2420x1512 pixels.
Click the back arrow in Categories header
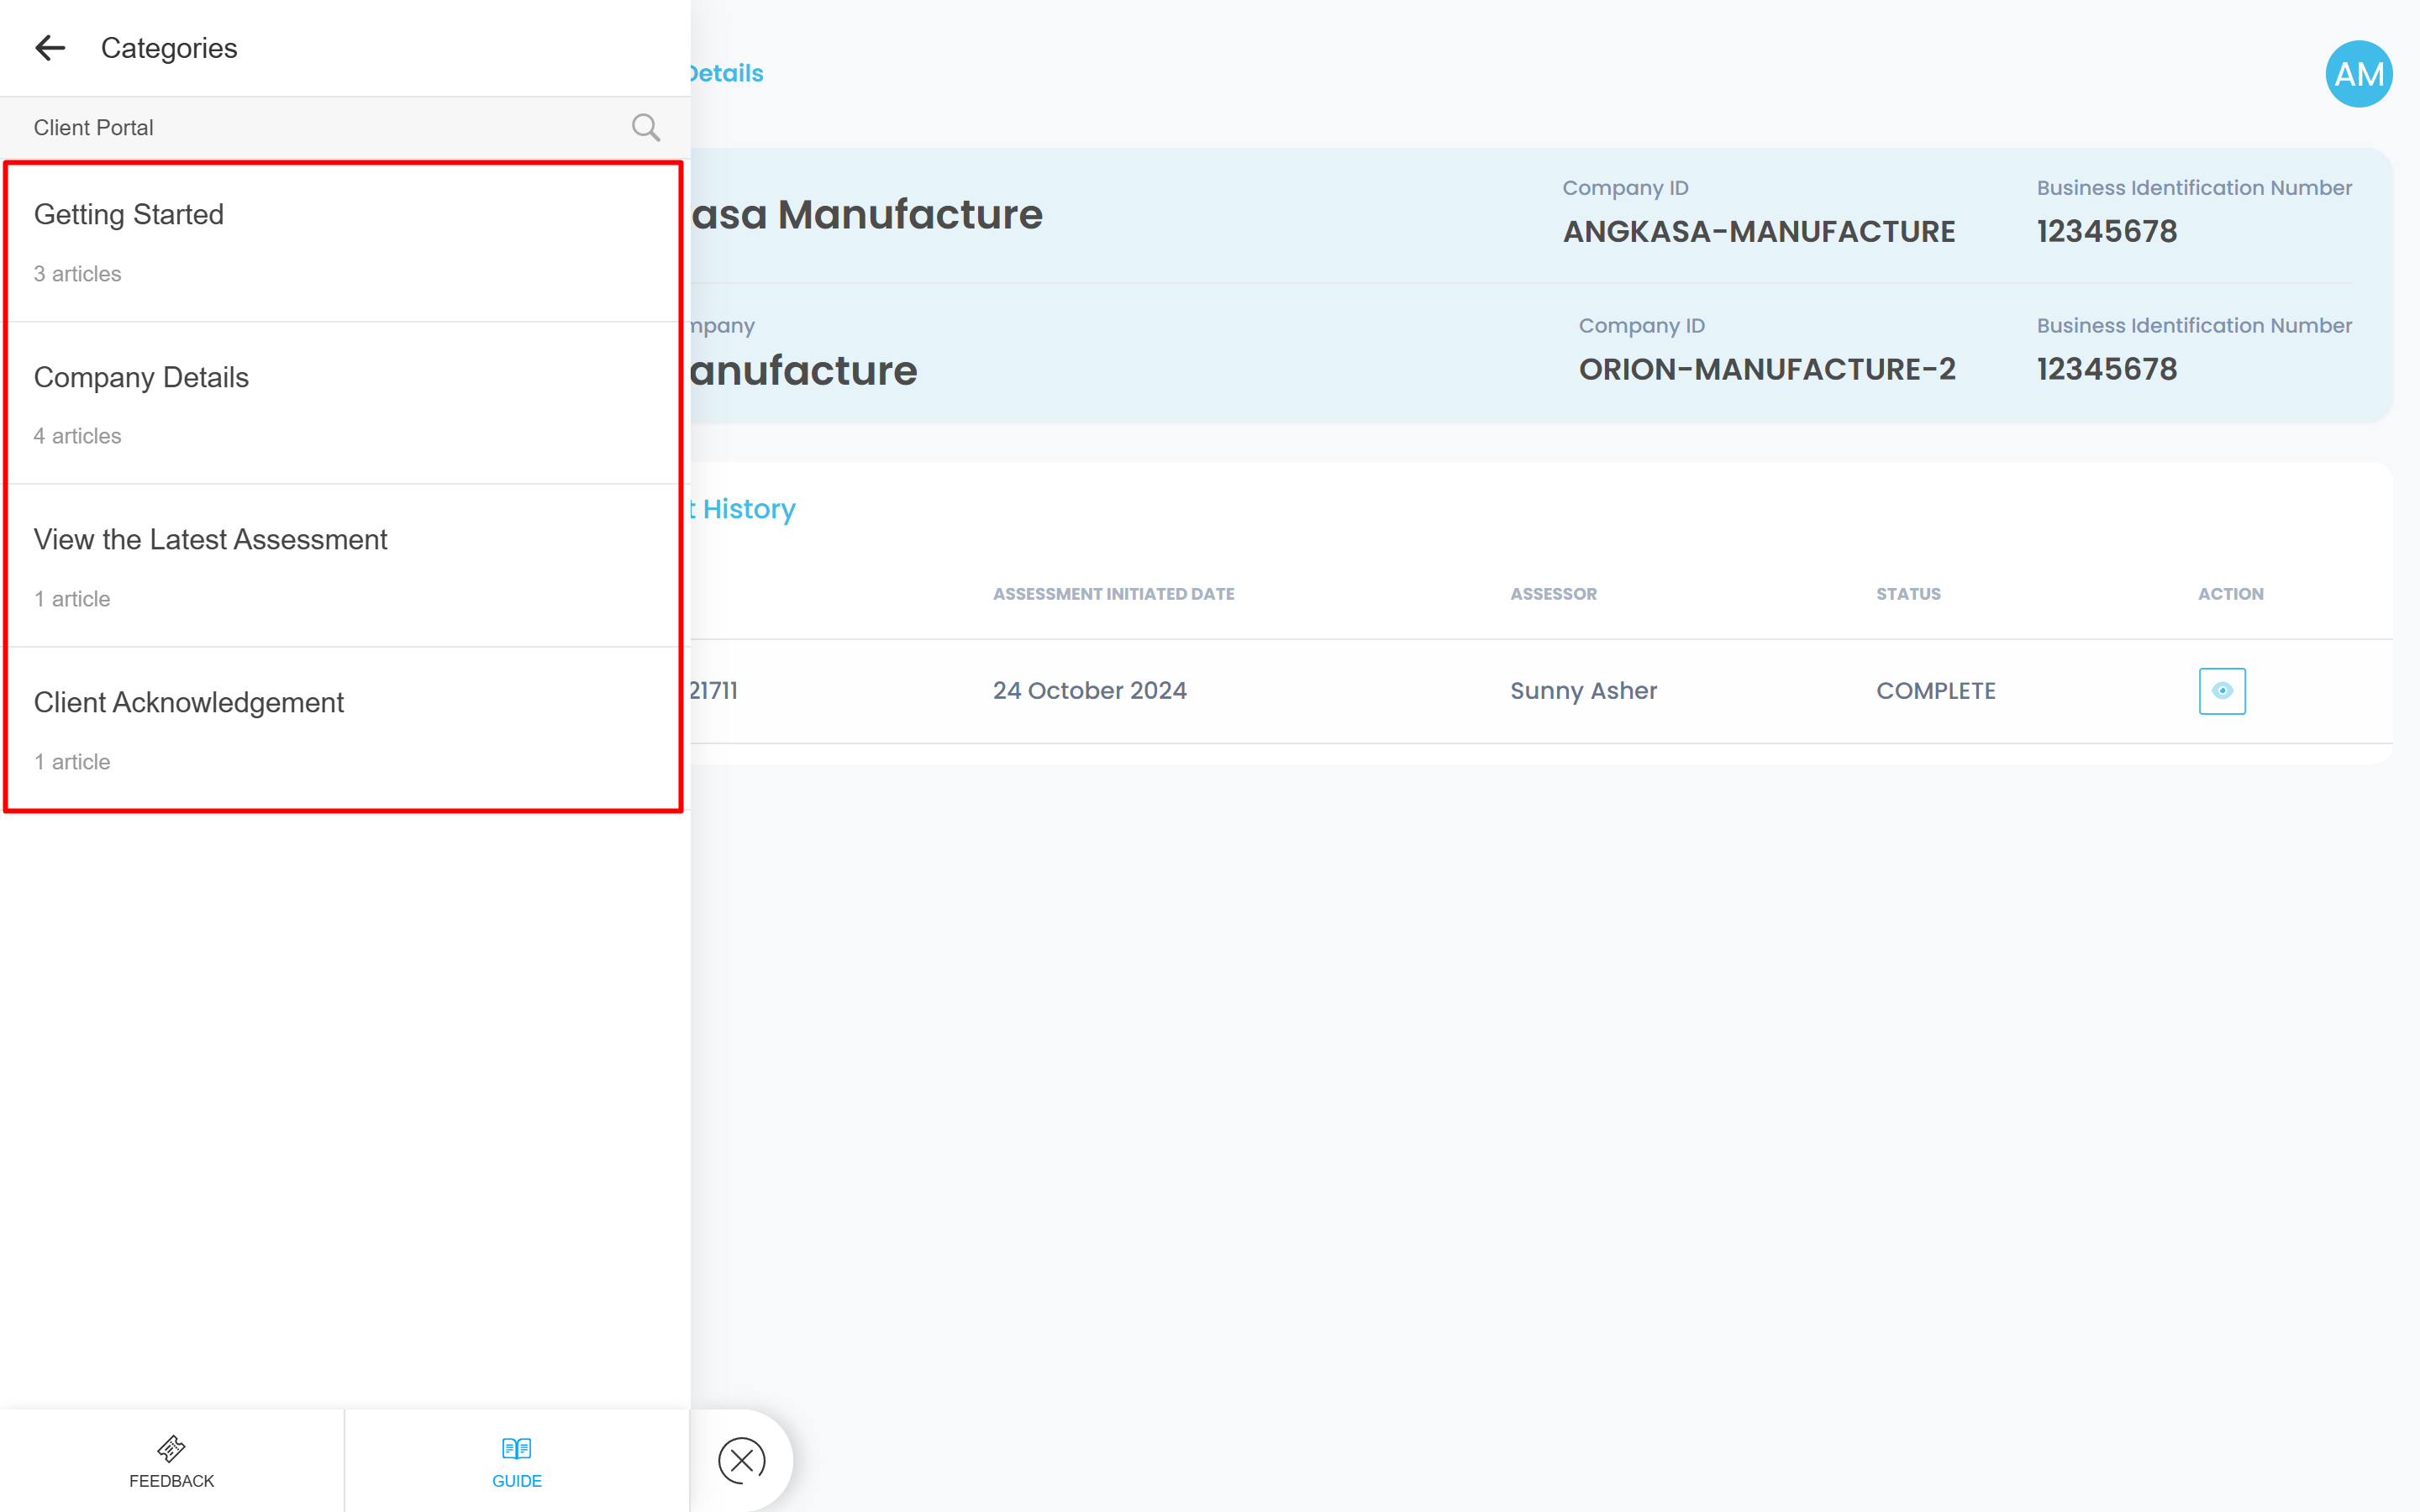click(50, 48)
